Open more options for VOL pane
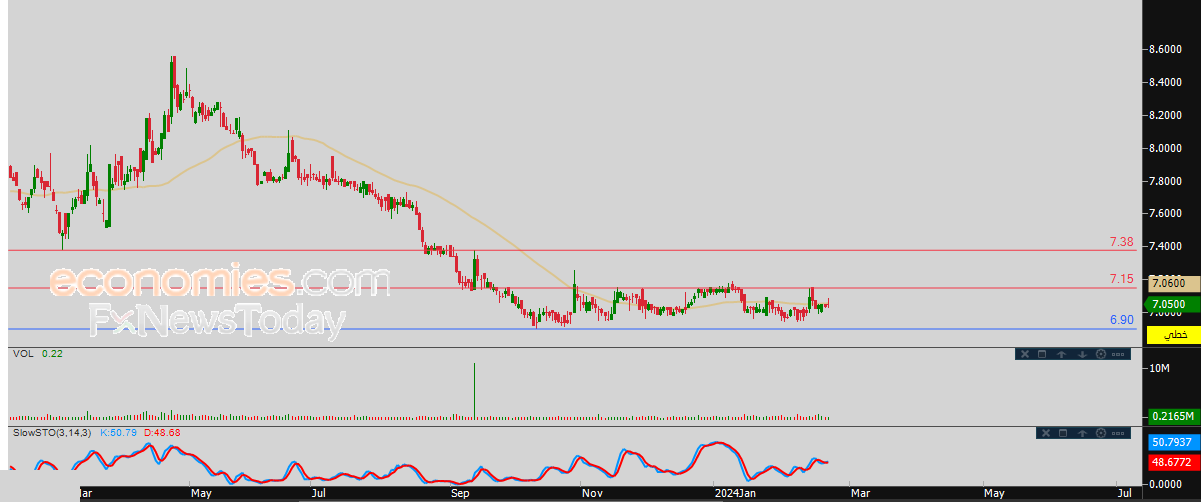1201x502 pixels. point(1118,354)
